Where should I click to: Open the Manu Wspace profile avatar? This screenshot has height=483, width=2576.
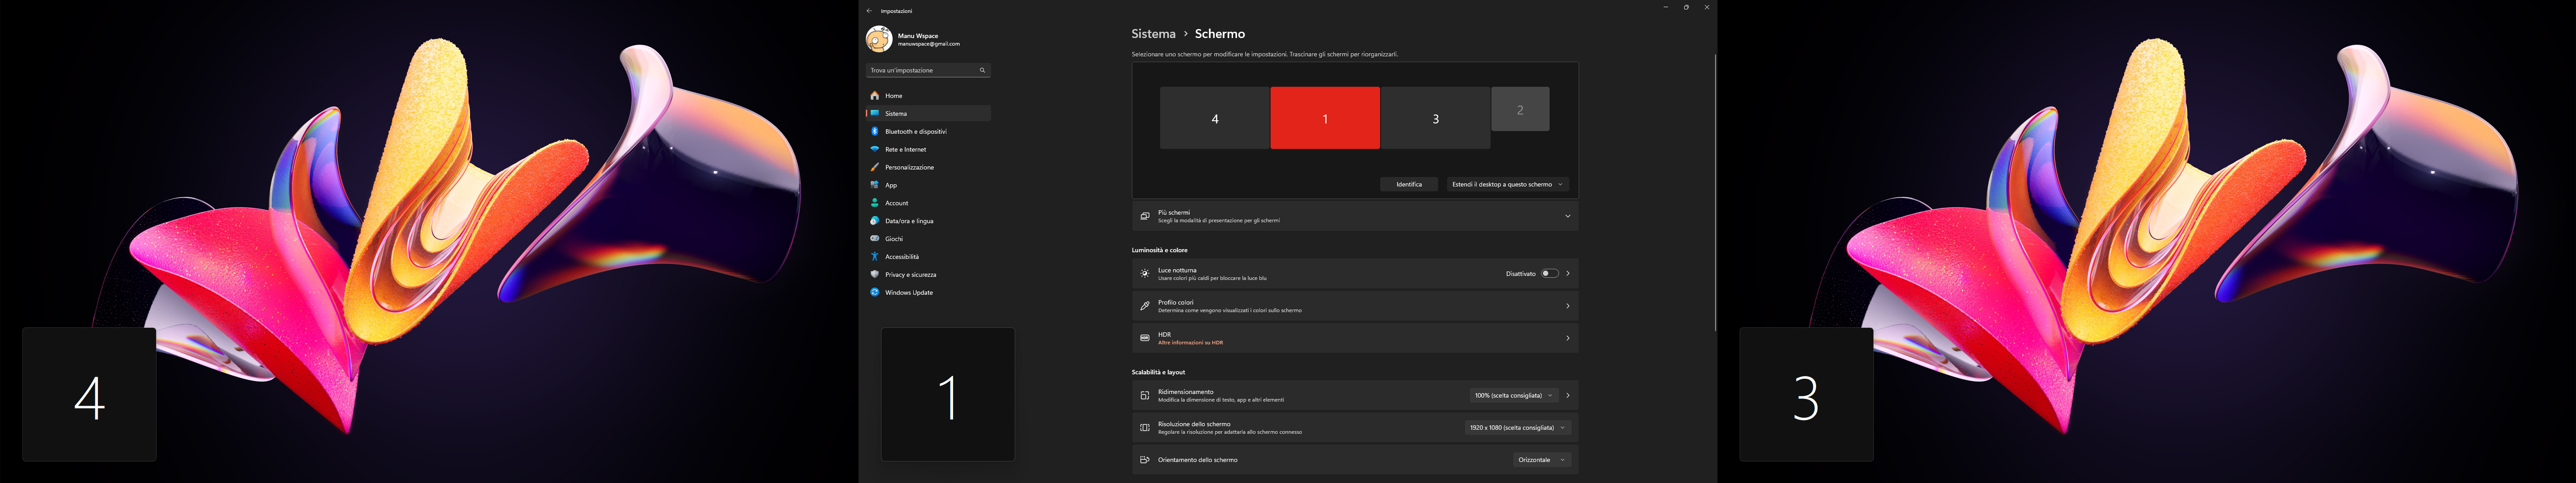pyautogui.click(x=879, y=39)
